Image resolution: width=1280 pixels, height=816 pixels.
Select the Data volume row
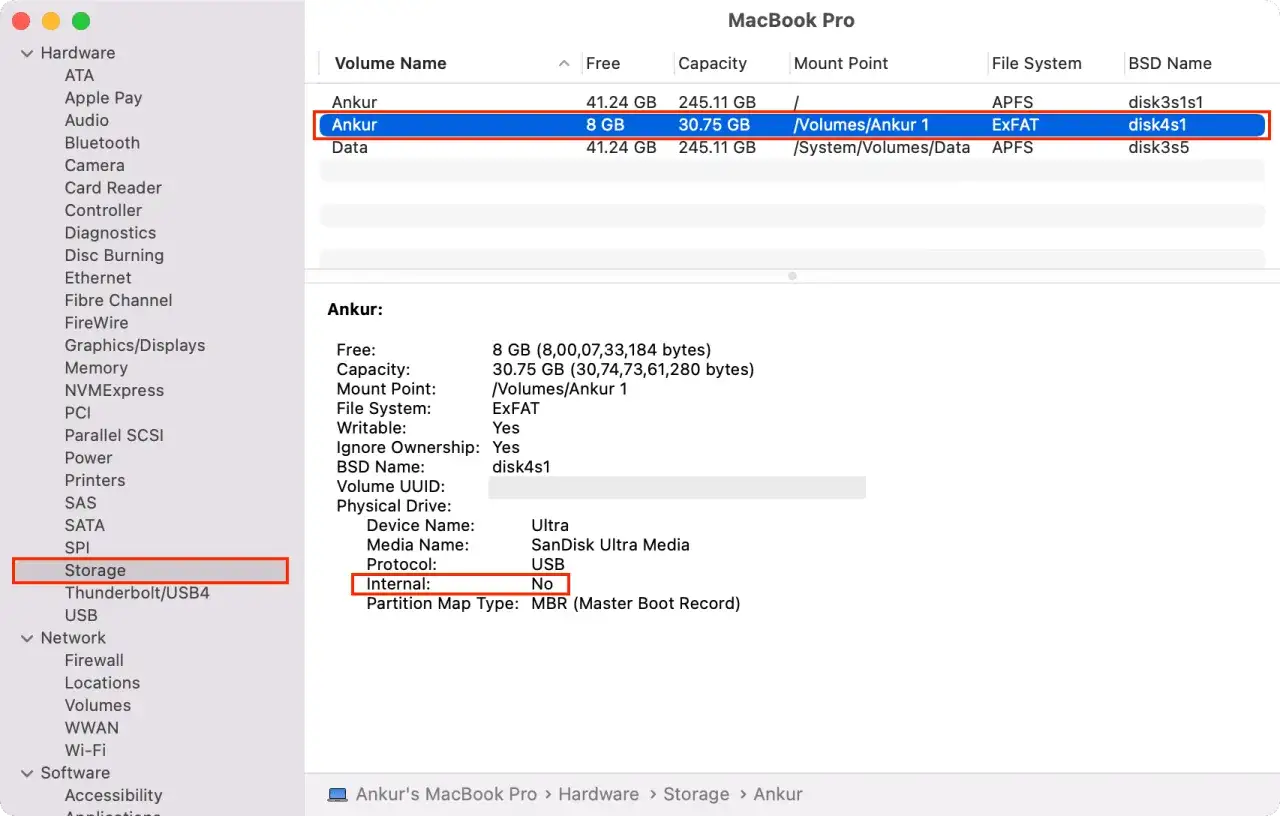[792, 147]
